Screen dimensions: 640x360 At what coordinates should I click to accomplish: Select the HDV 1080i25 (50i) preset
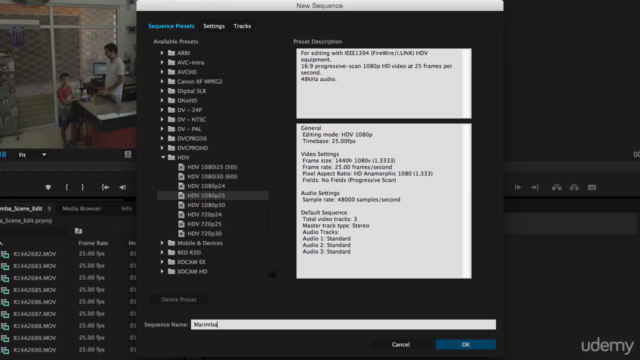click(212, 167)
